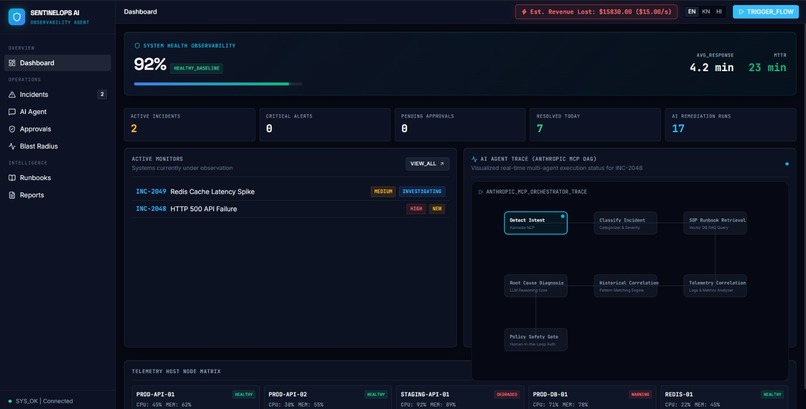Screen dimensions: 806x409
Task: Click the 'Connected' status text
Action: (x=58, y=401)
